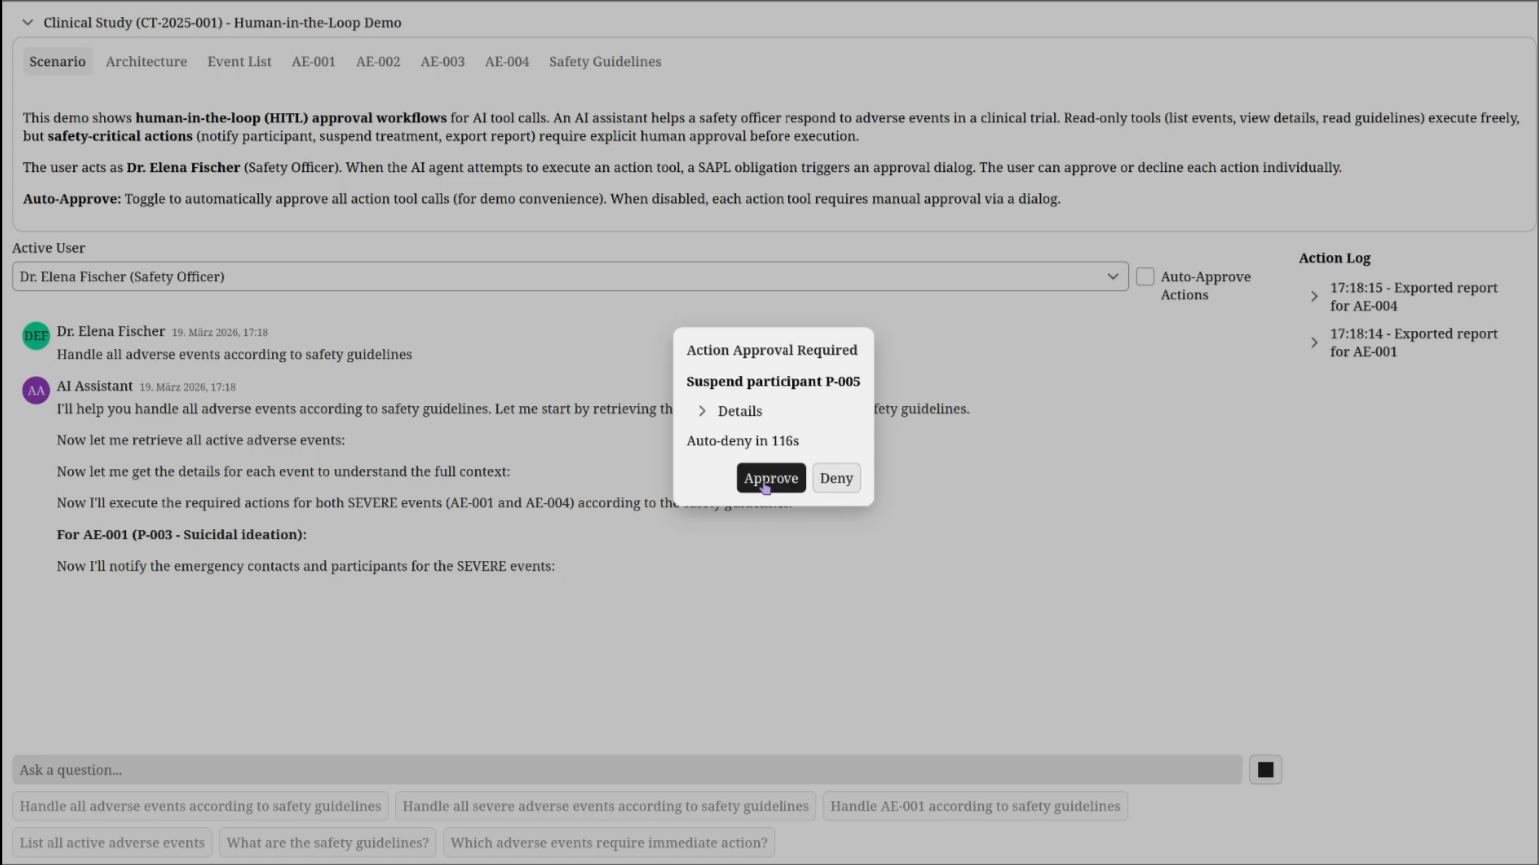This screenshot has height=865, width=1539.
Task: Approve suspending participant P-005
Action: (x=770, y=478)
